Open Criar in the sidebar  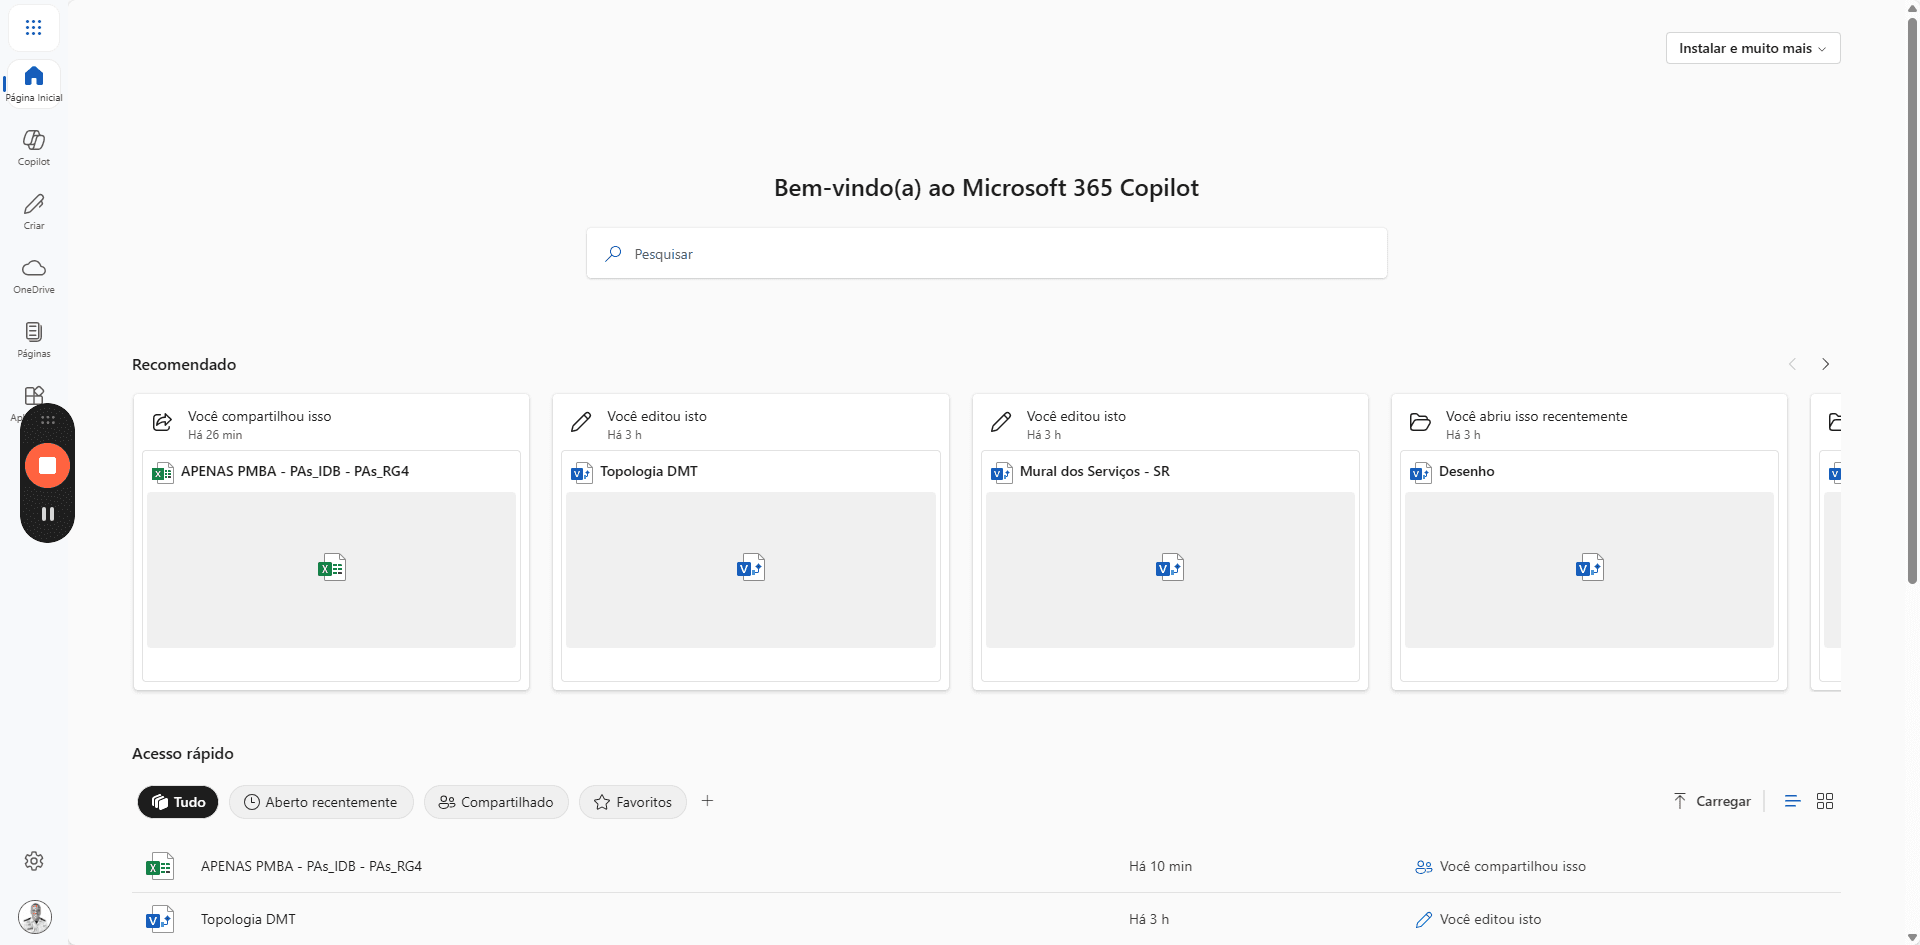34,211
